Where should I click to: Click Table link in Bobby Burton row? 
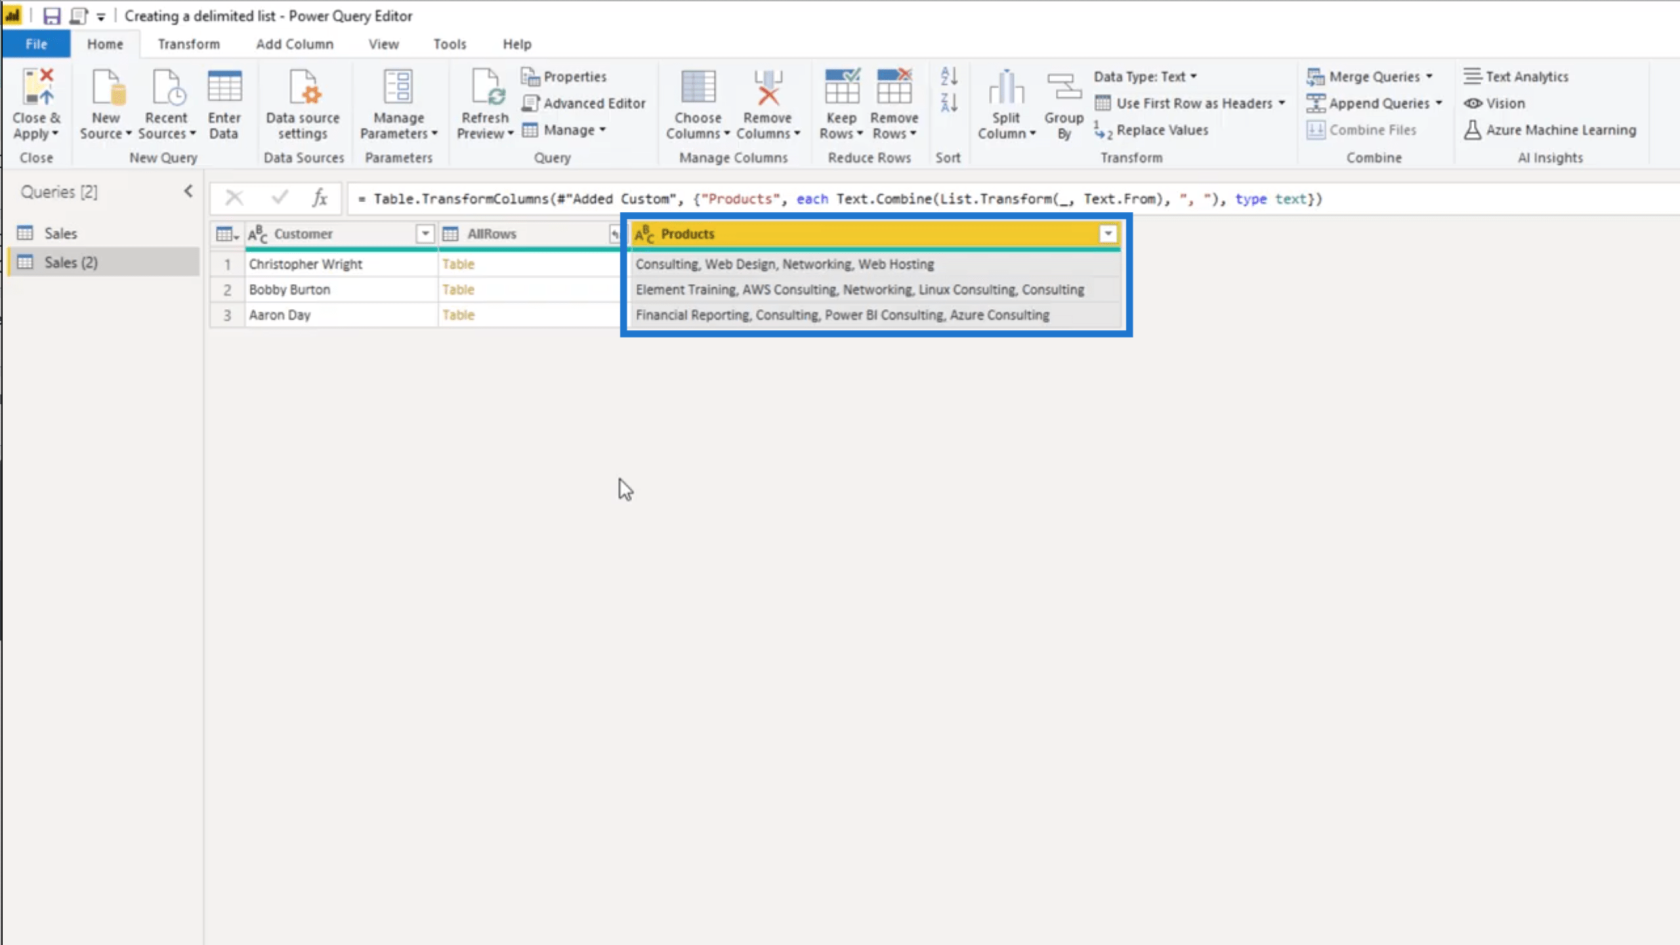click(x=458, y=289)
